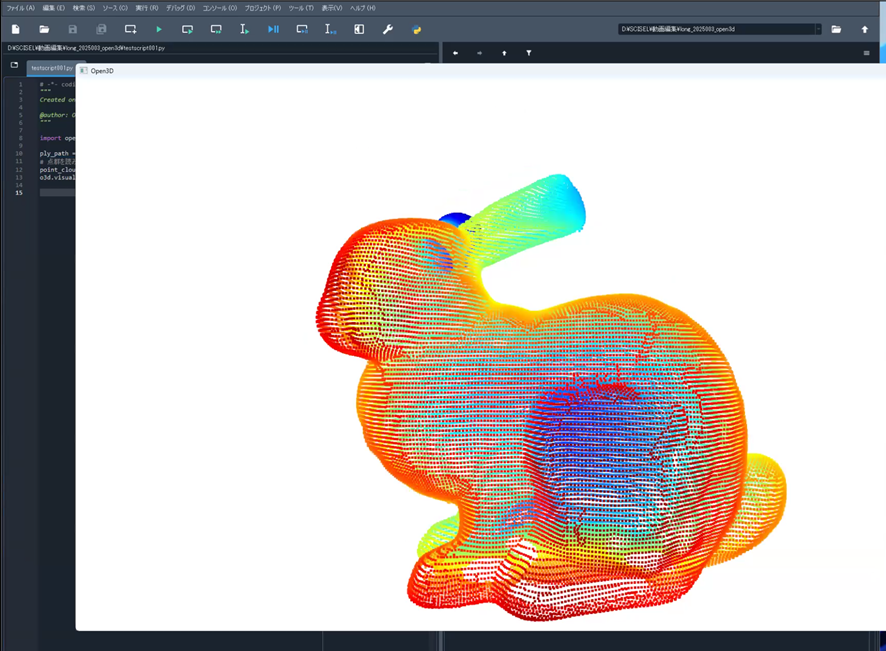
Task: Open the explorer pane options menu
Action: tap(866, 53)
